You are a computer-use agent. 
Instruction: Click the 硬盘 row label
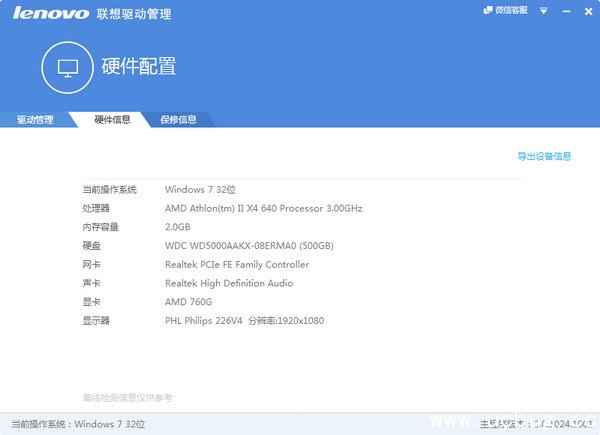click(91, 246)
